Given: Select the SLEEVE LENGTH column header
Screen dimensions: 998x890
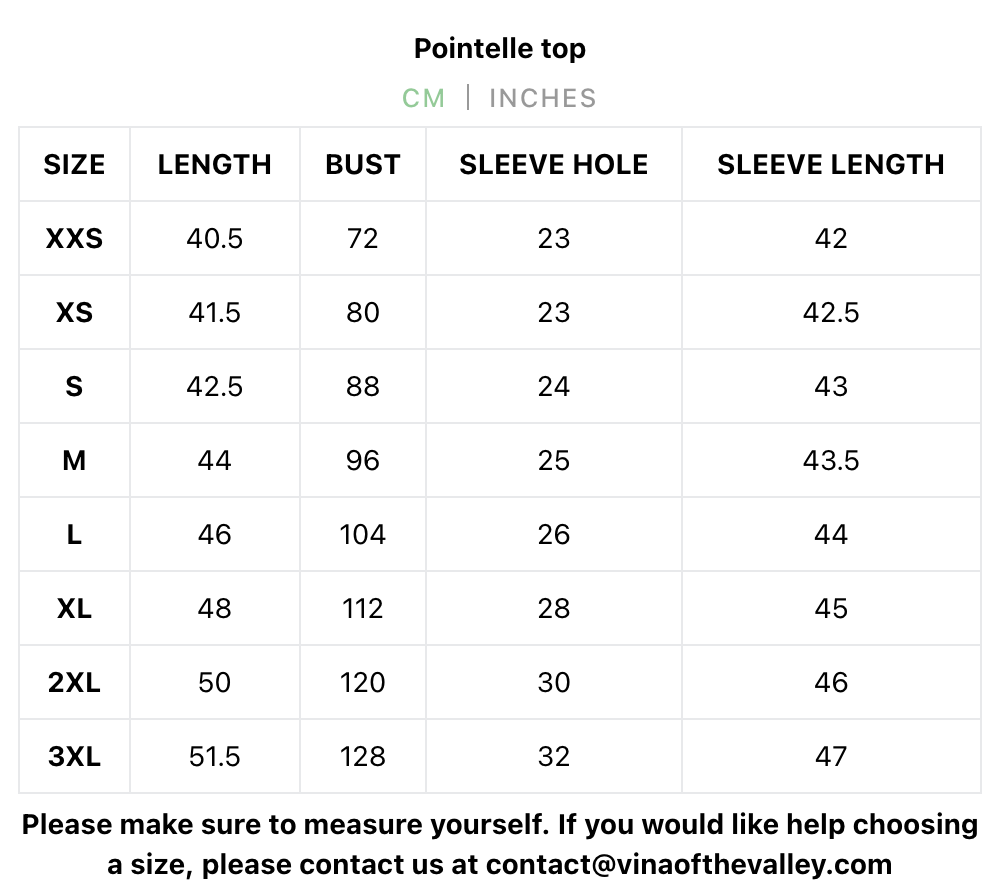Looking at the screenshot, I should point(830,165).
